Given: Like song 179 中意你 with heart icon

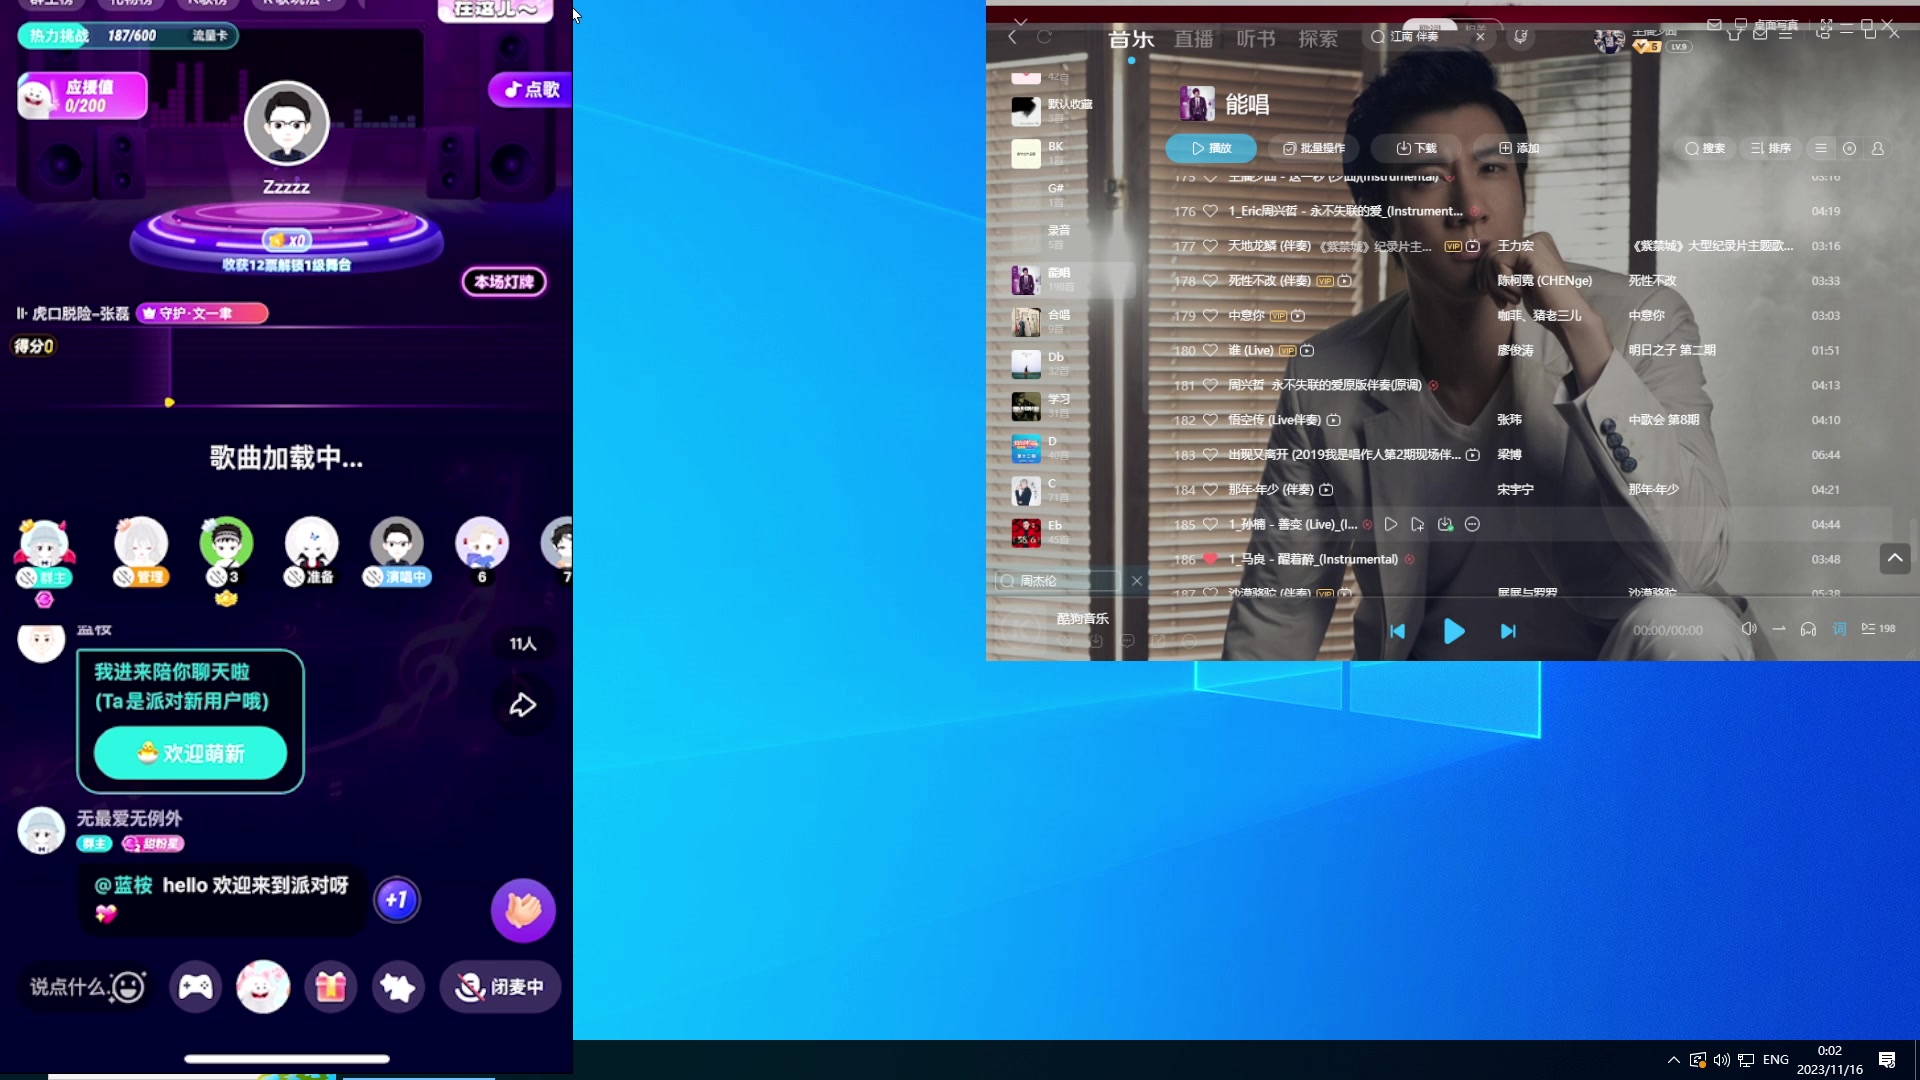Looking at the screenshot, I should click(x=1210, y=316).
